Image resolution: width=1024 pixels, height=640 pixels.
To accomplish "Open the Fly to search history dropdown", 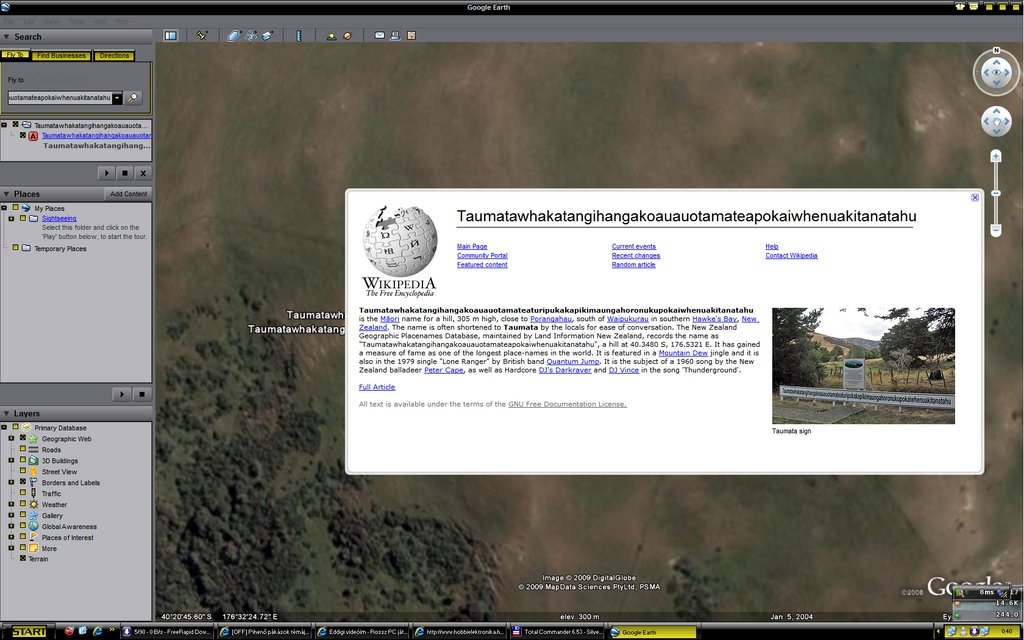I will tap(117, 98).
